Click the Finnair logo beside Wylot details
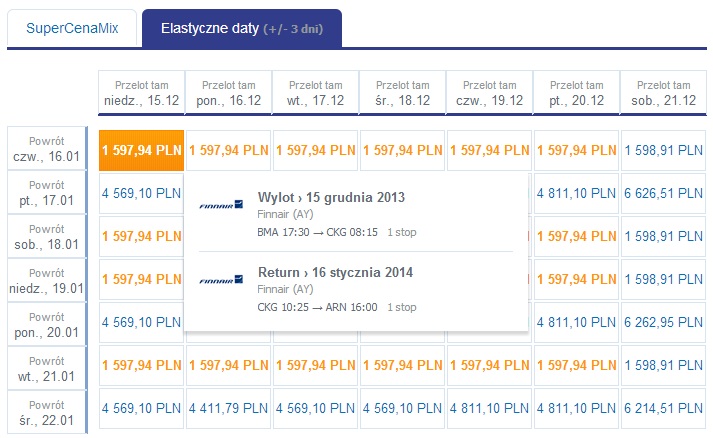This screenshot has height=438, width=713. click(x=221, y=205)
